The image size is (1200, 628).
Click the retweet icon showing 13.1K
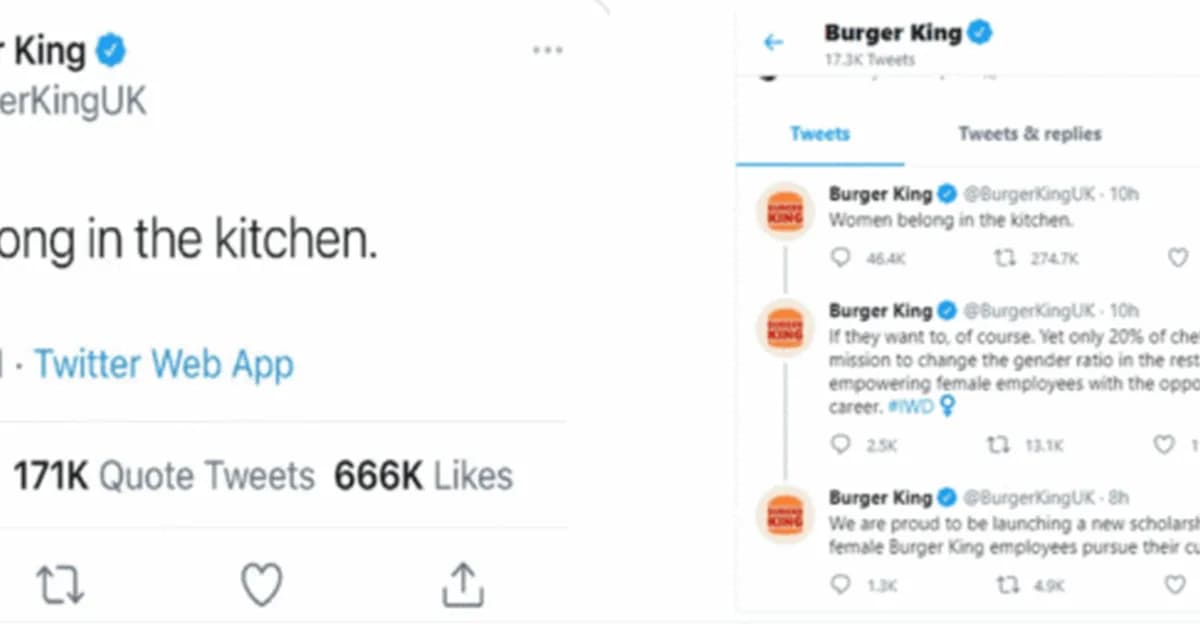pyautogui.click(x=998, y=445)
